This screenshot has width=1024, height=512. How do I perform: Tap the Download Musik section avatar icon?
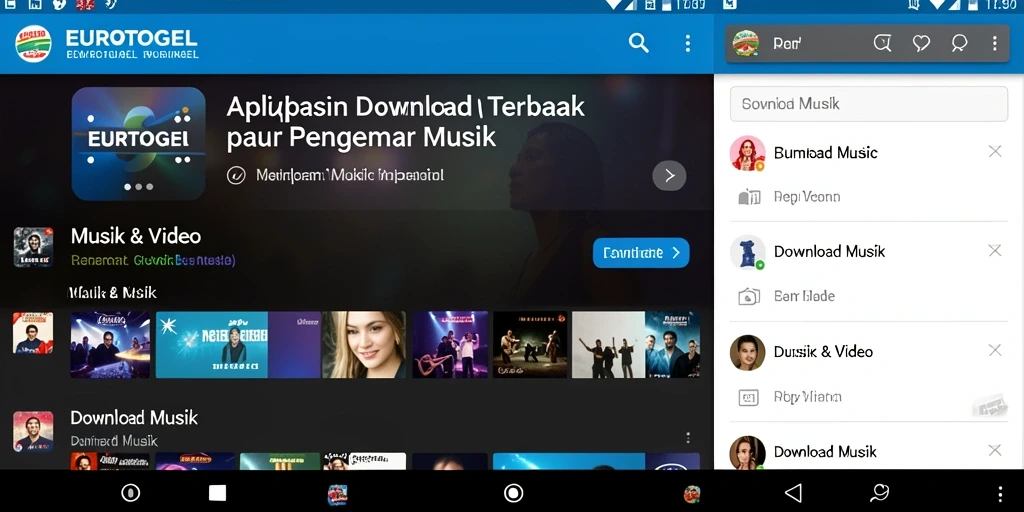[33, 432]
